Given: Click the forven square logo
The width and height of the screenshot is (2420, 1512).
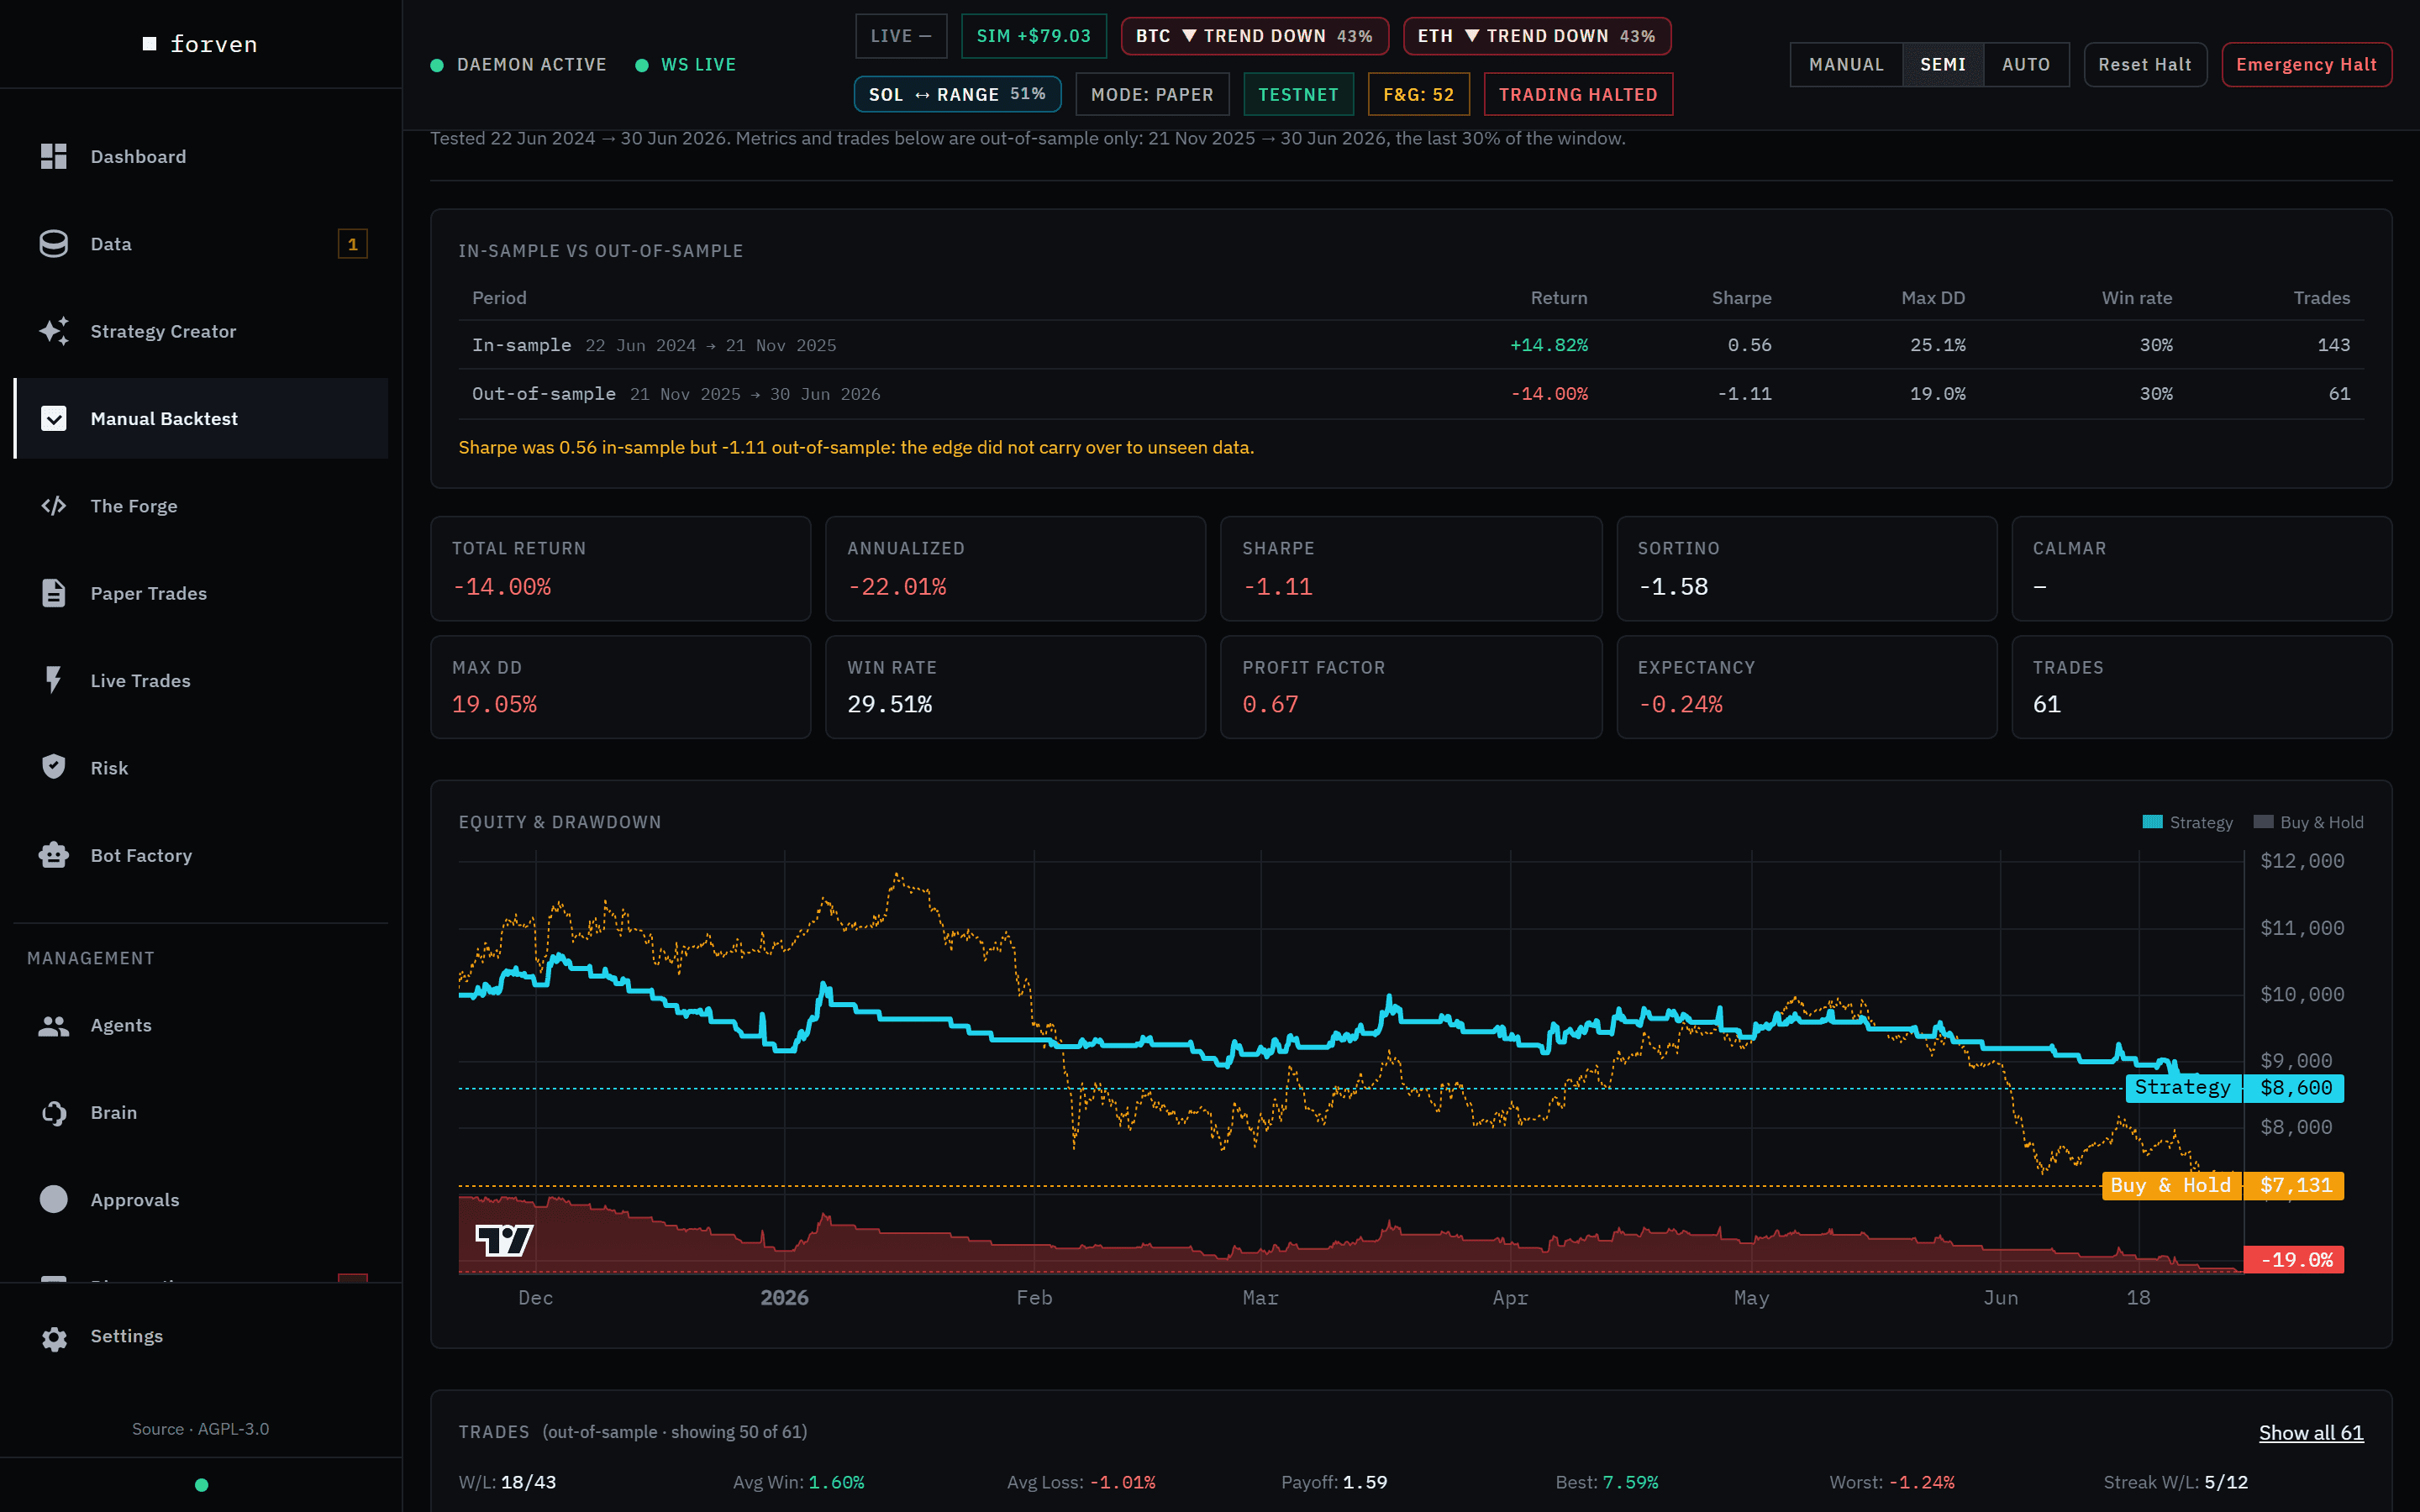Looking at the screenshot, I should pos(150,44).
